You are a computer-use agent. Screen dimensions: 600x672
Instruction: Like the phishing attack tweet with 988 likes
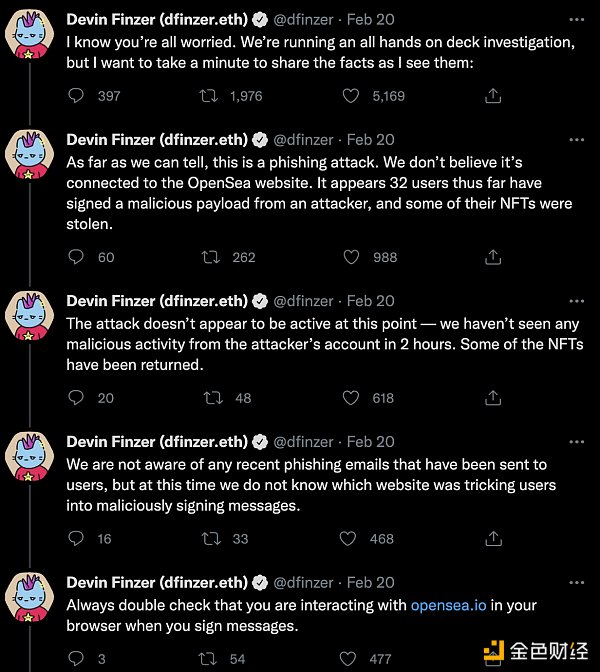pyautogui.click(x=351, y=257)
